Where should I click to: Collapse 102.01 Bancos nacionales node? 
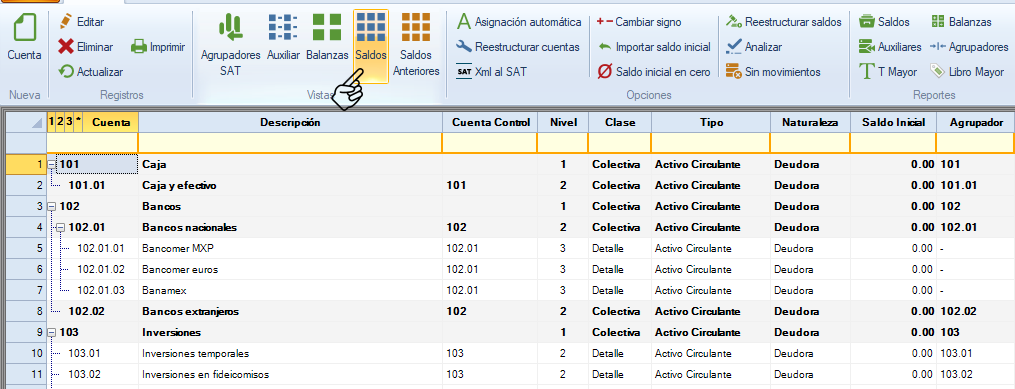click(61, 228)
